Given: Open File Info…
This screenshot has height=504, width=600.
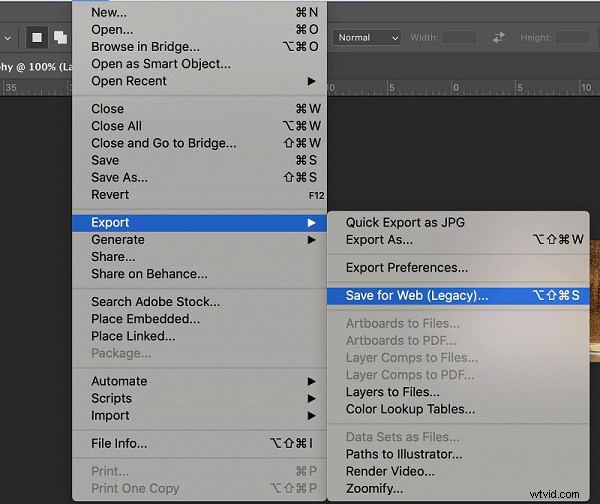Looking at the screenshot, I should 119,443.
